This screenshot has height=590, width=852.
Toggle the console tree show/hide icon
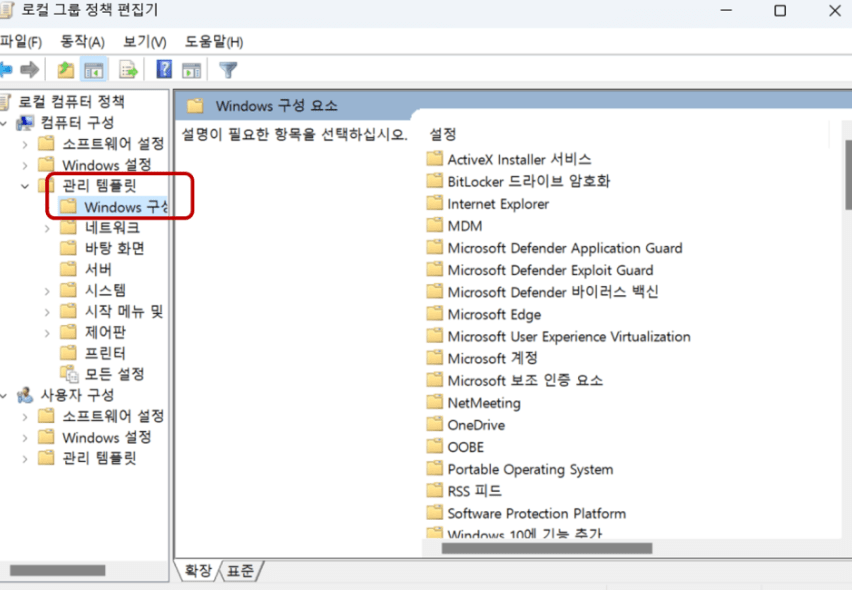[x=93, y=70]
